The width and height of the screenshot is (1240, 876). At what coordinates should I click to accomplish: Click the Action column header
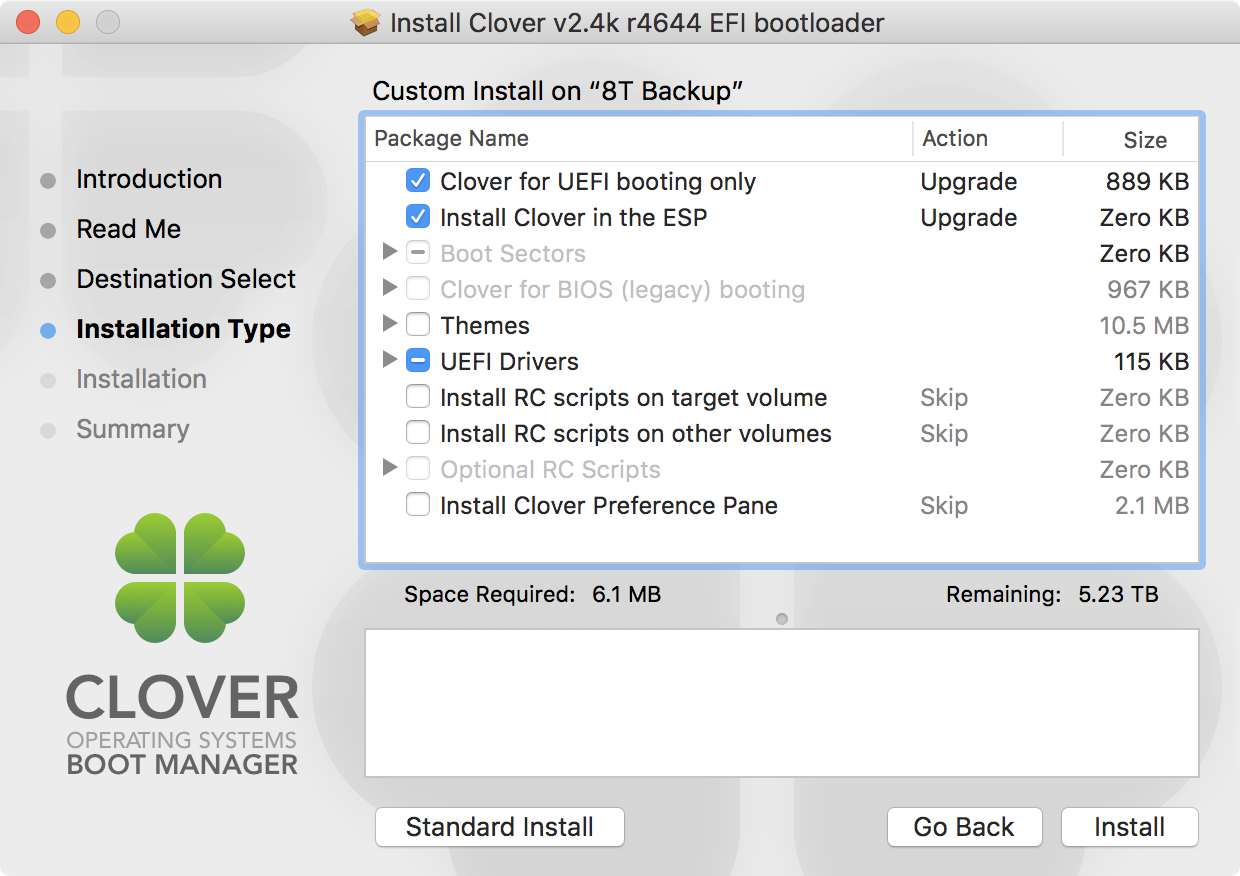pos(988,139)
